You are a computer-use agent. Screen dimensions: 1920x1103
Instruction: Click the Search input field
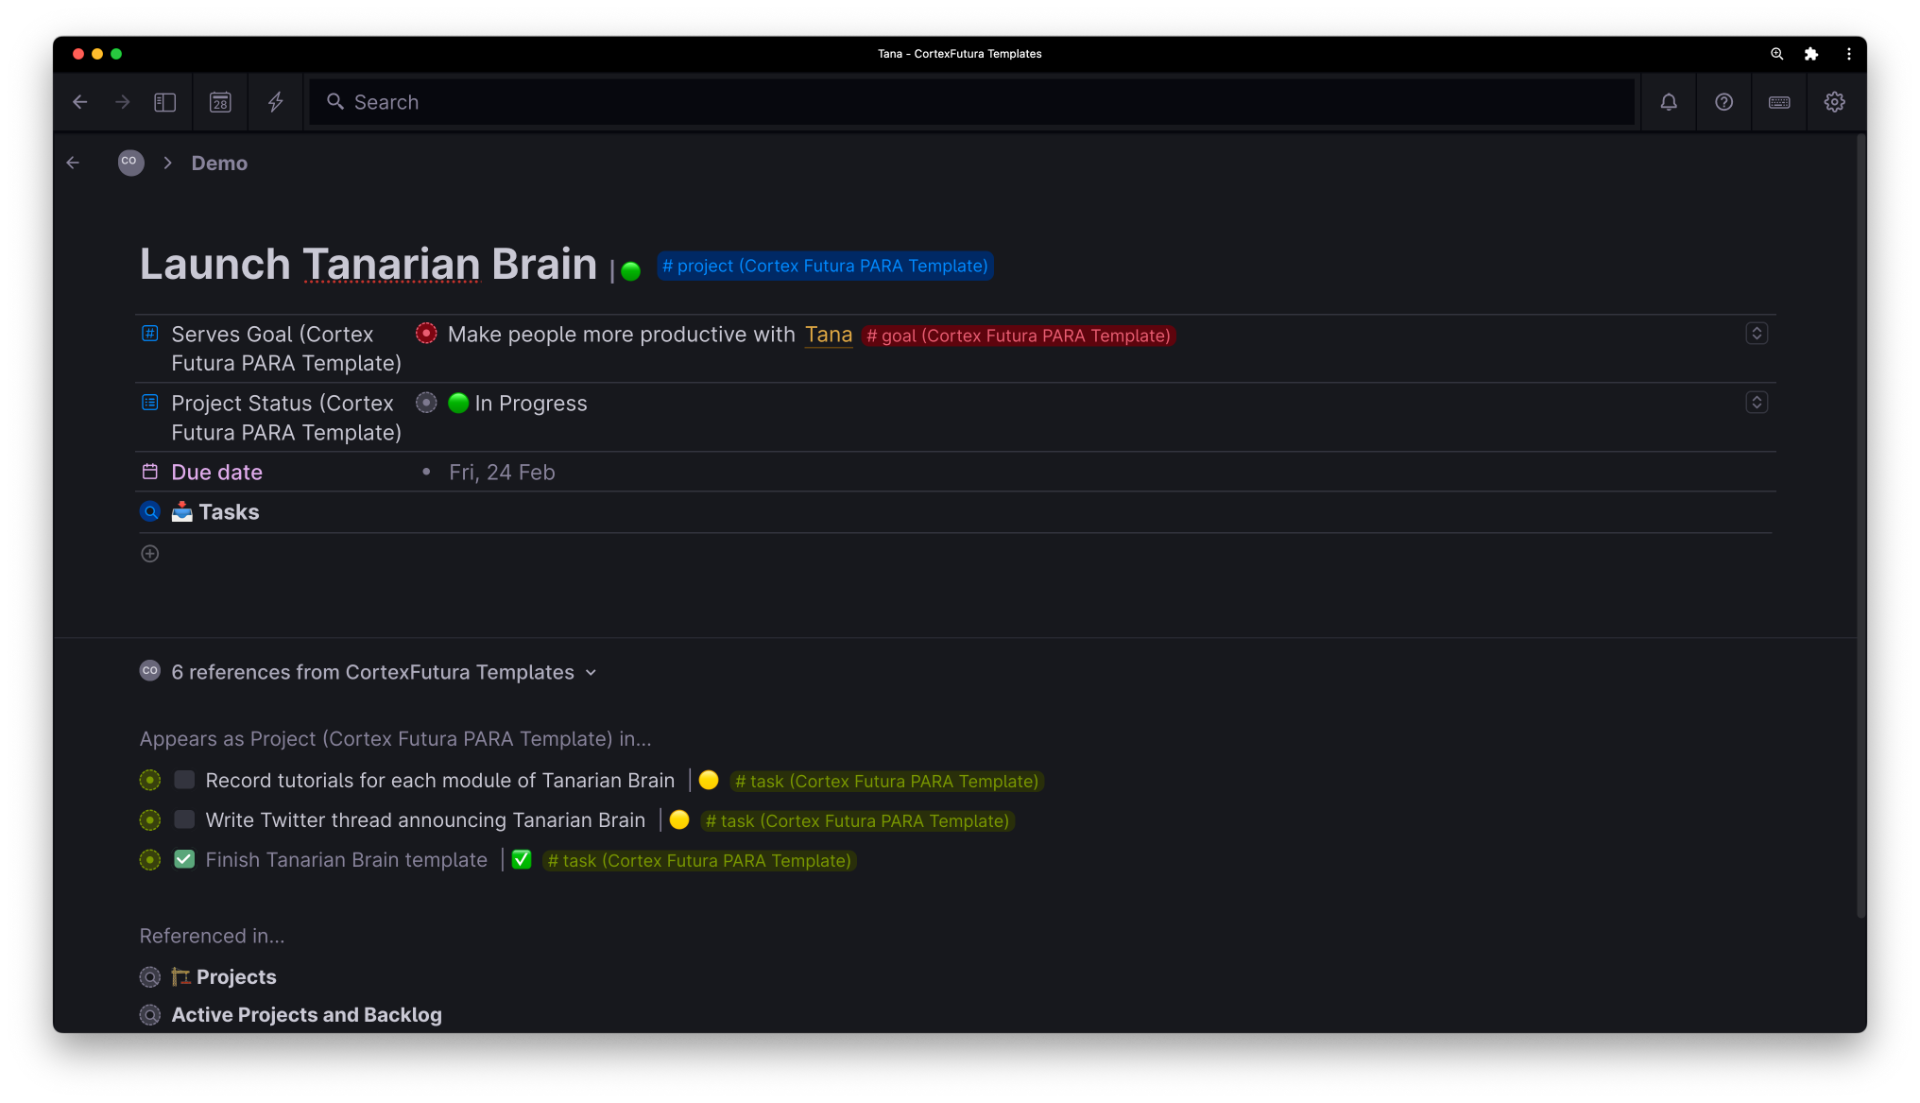point(971,102)
